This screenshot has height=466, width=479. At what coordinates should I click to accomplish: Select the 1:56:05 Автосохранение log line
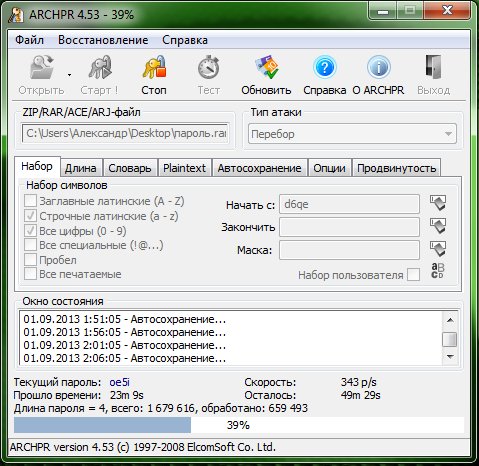tap(125, 332)
